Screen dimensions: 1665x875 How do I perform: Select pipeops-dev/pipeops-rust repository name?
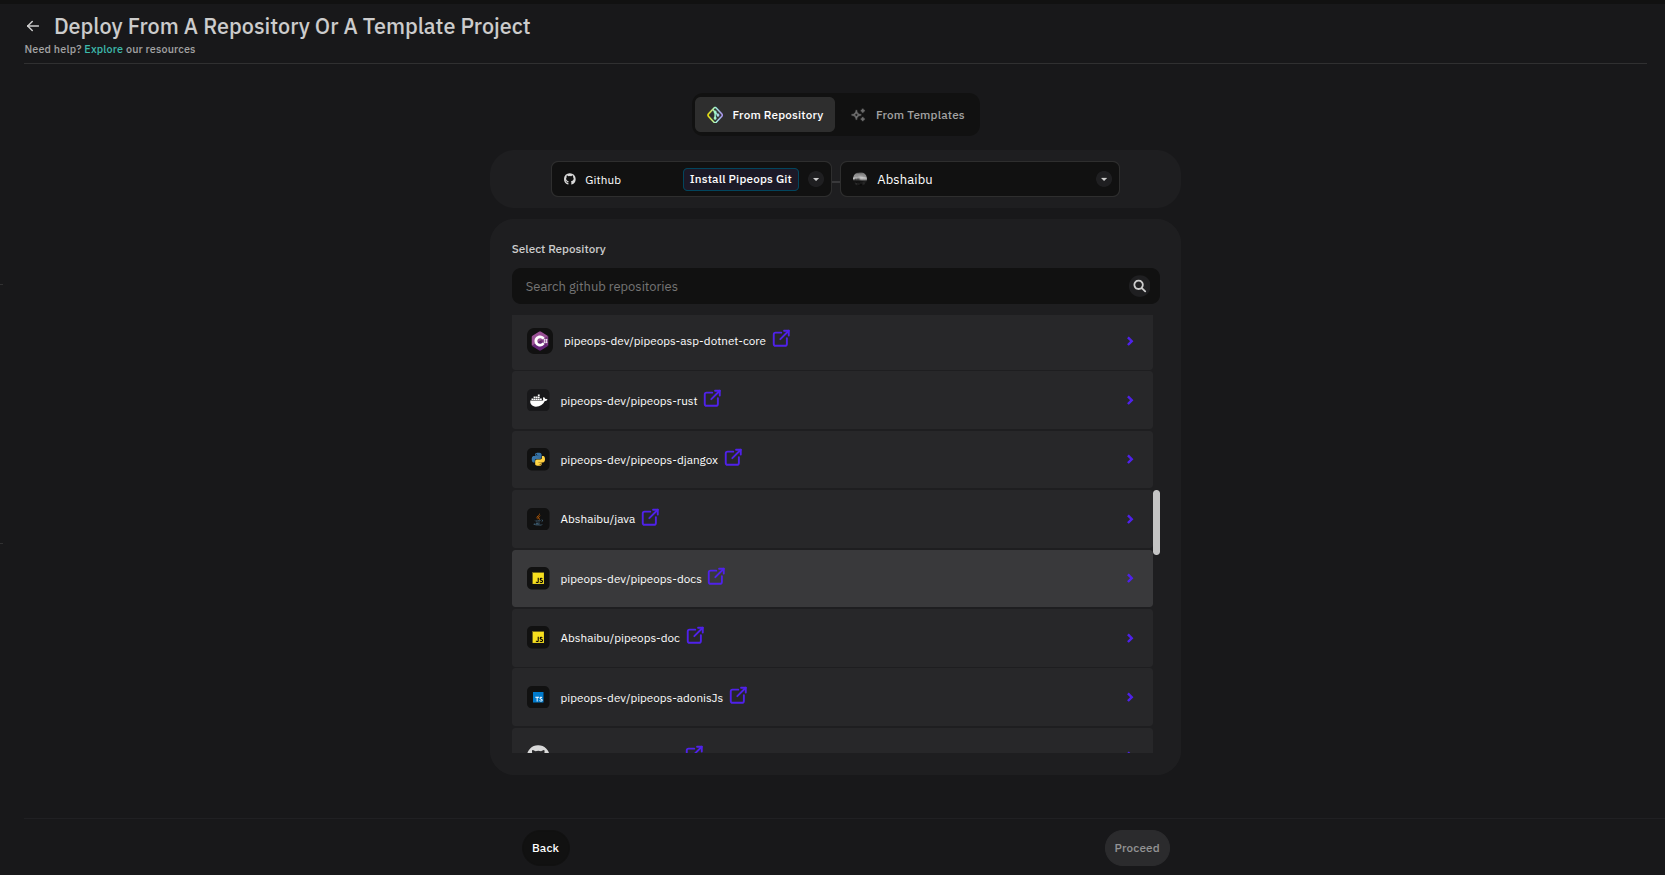[x=629, y=401]
